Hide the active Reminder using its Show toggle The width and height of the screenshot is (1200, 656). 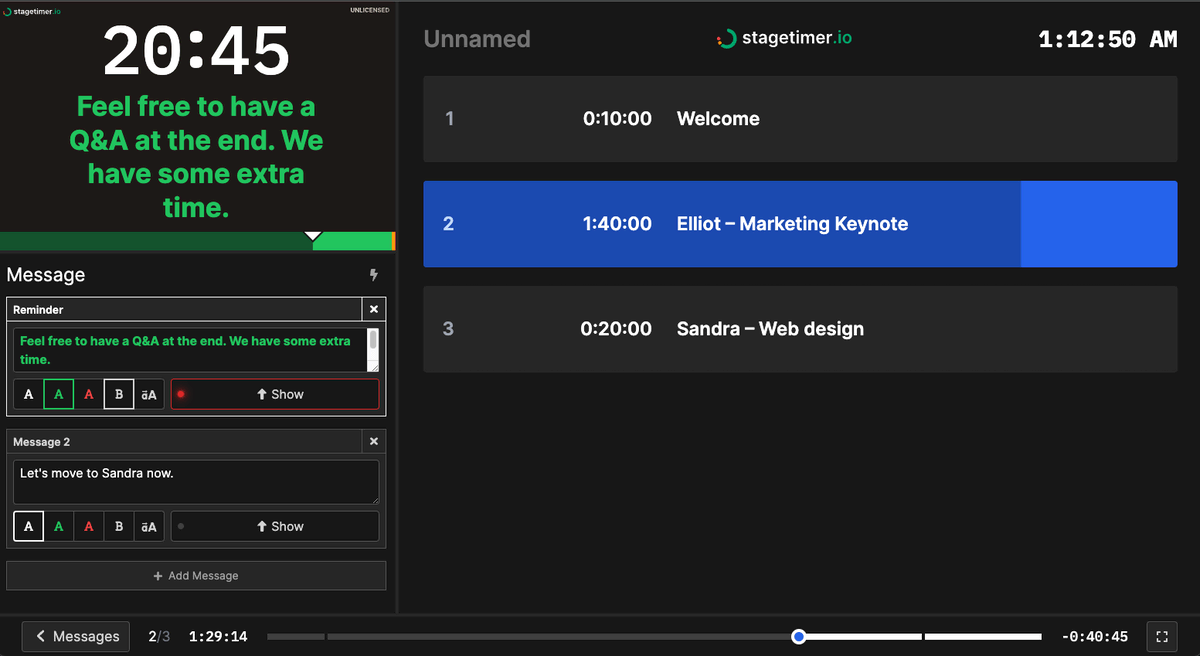tap(275, 393)
